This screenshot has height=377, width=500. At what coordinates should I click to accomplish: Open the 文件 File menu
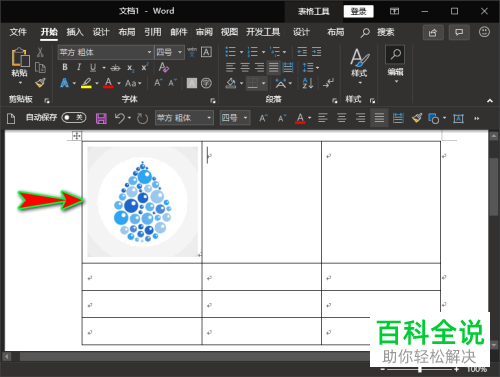pyautogui.click(x=18, y=32)
